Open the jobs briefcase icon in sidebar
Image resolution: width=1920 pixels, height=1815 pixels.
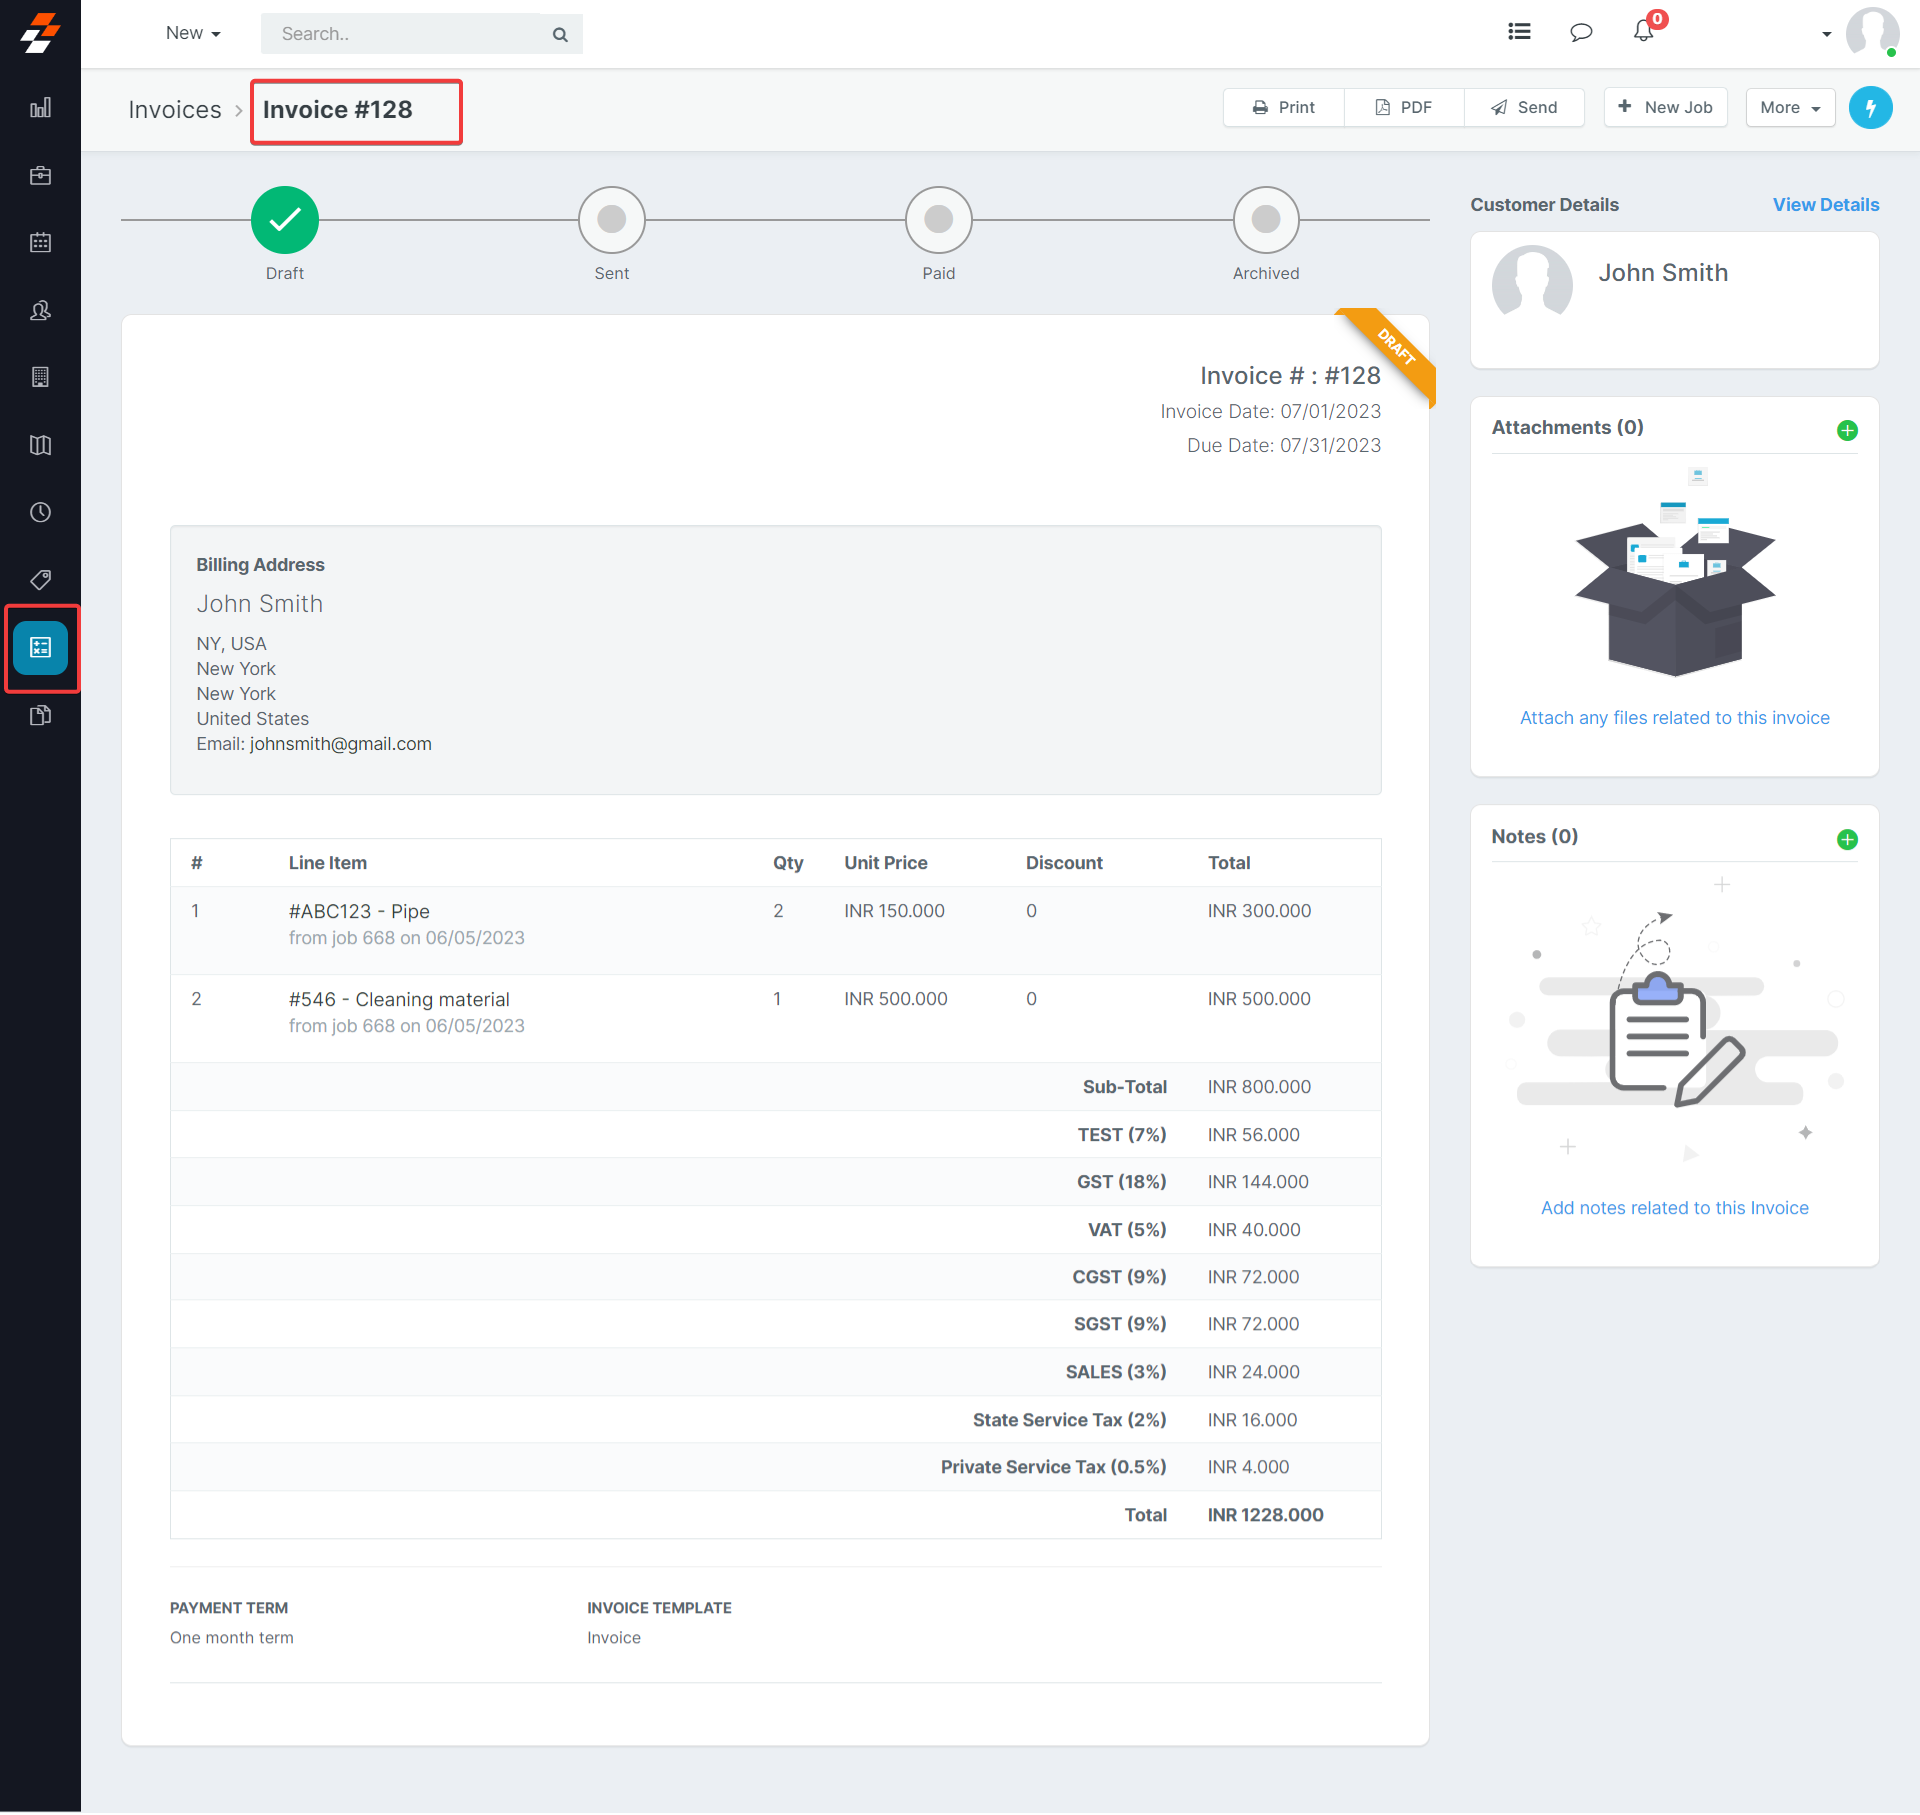[x=40, y=176]
